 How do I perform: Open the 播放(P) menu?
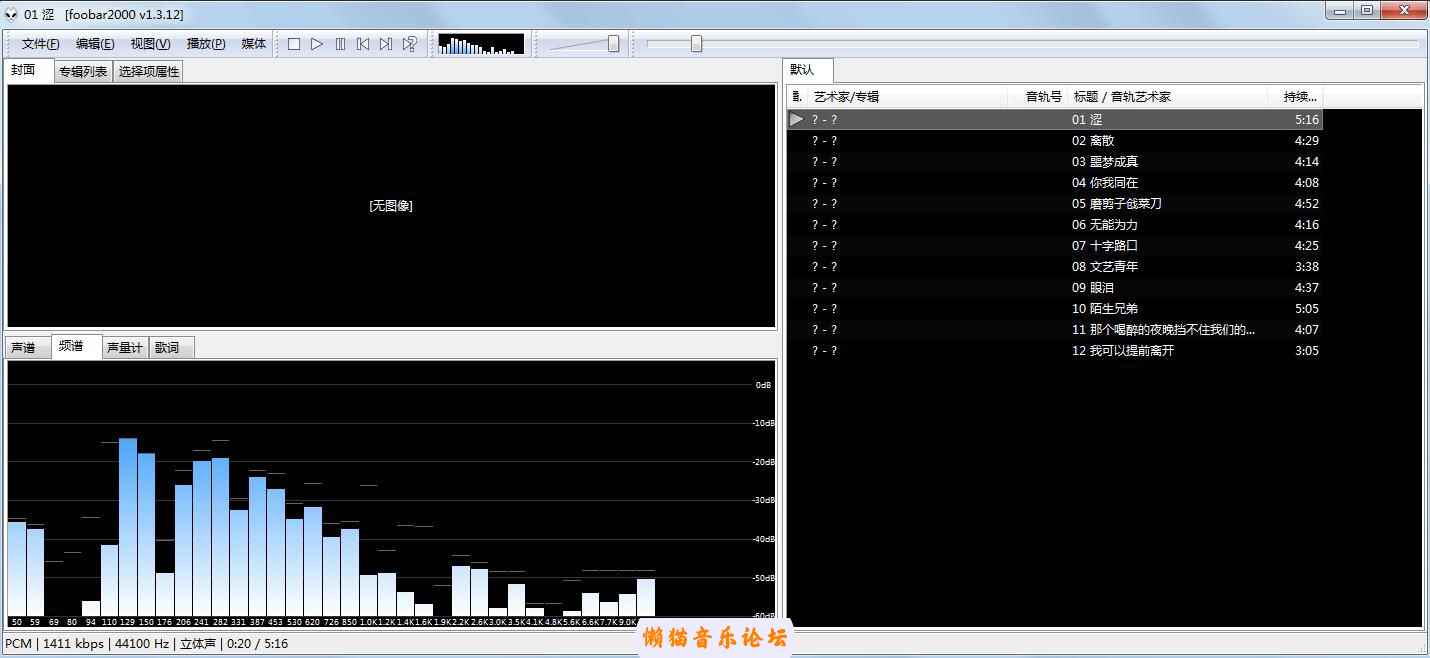pyautogui.click(x=206, y=44)
